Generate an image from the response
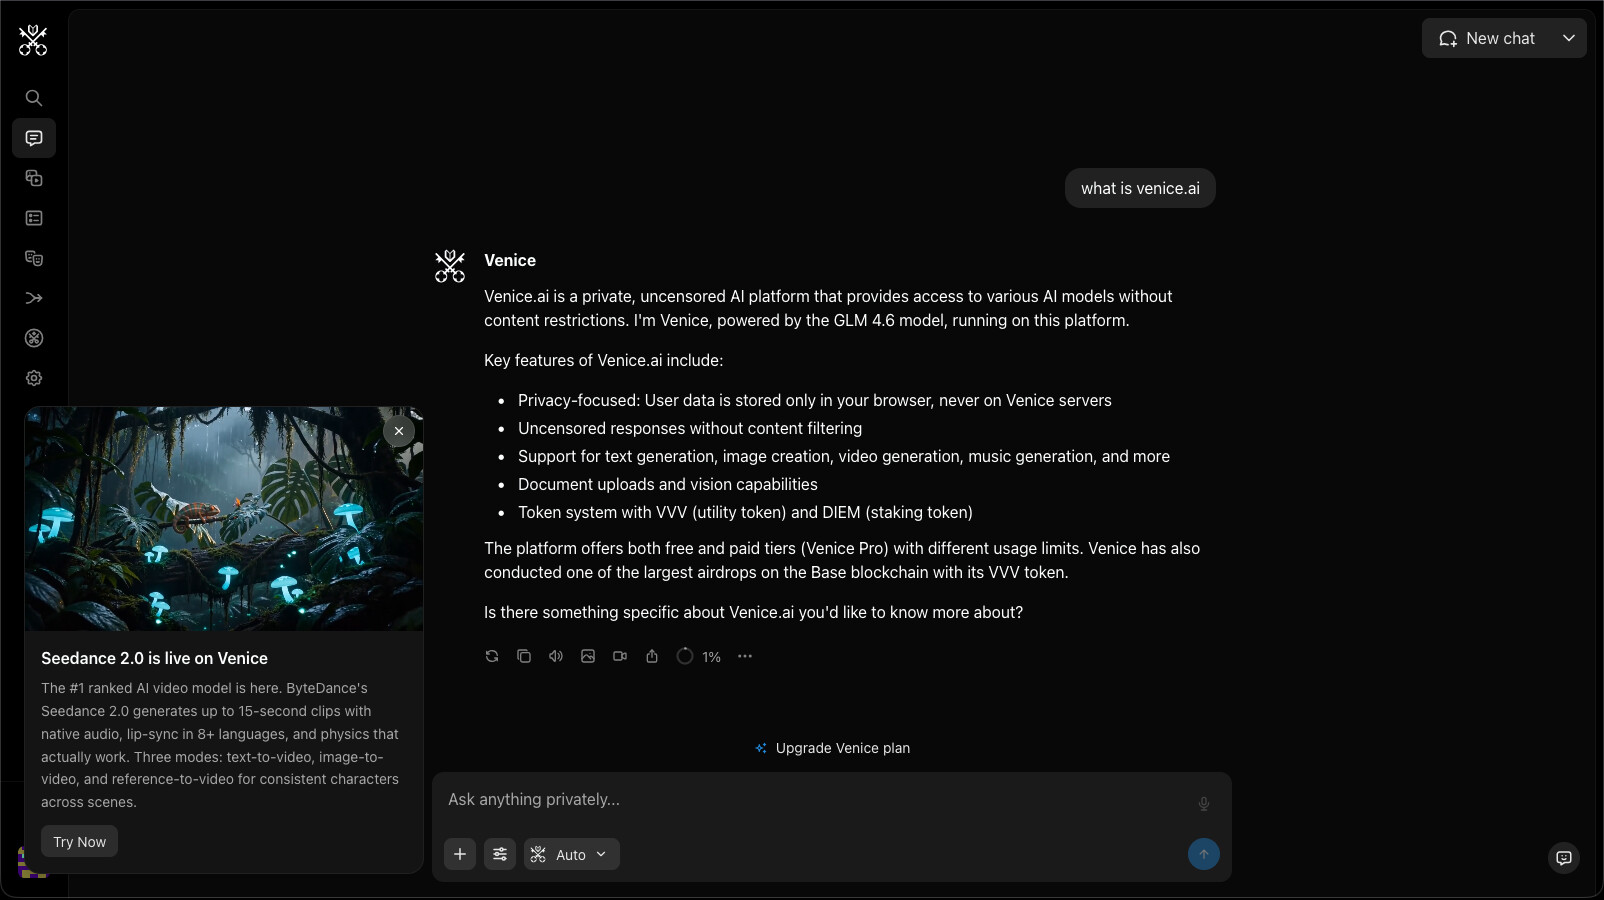 pos(588,656)
